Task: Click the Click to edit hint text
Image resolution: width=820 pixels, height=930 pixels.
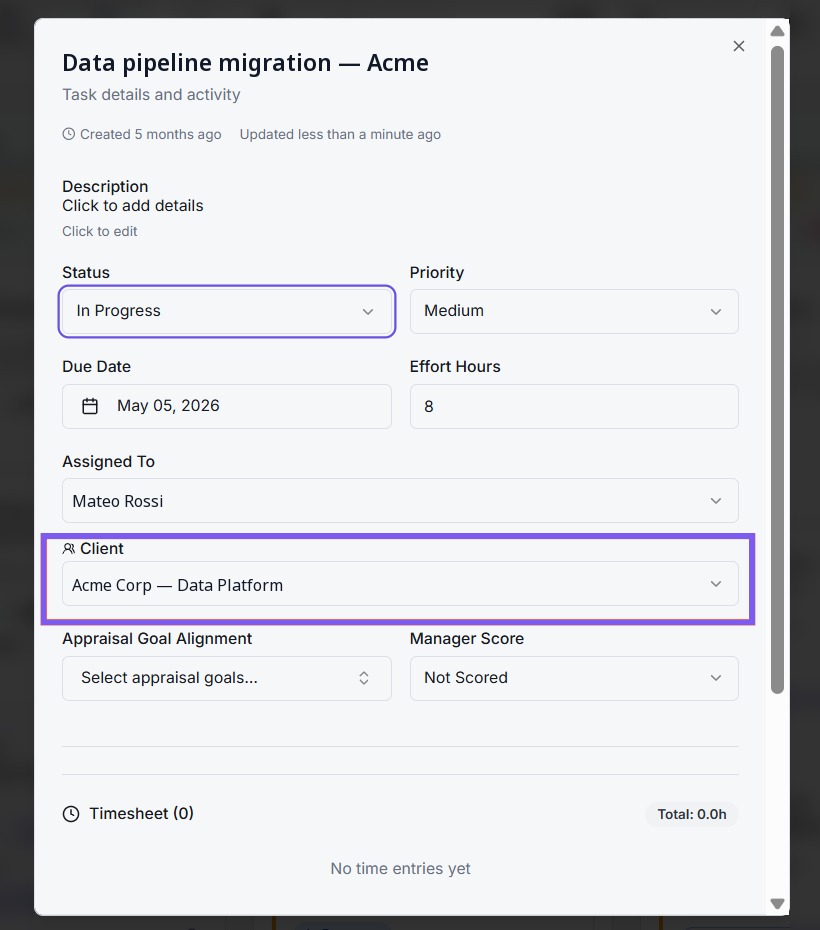Action: coord(100,231)
